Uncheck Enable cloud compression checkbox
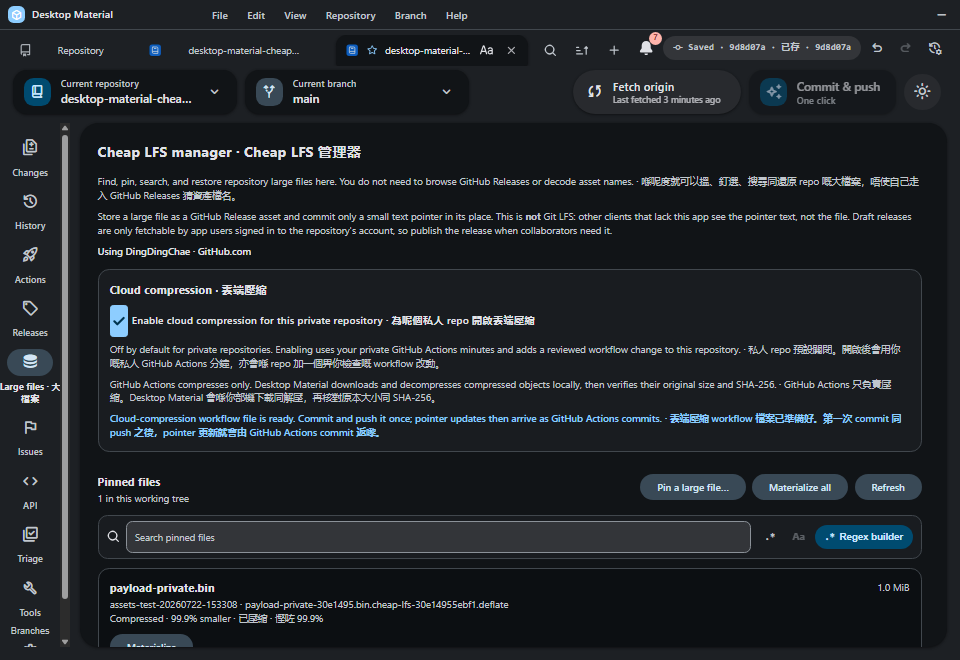 (x=119, y=321)
